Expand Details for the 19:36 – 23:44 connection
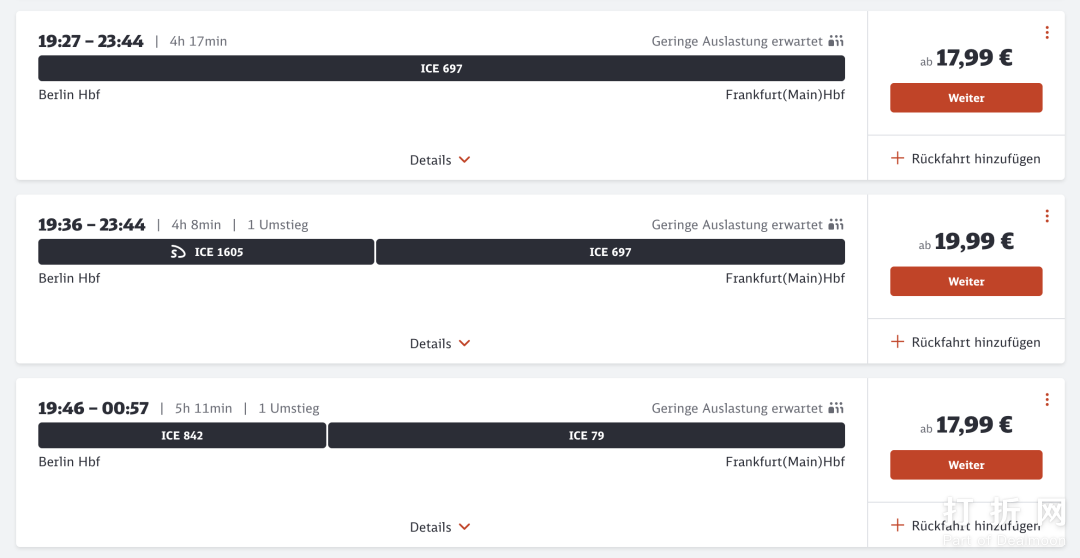The height and width of the screenshot is (558, 1080). coord(440,343)
